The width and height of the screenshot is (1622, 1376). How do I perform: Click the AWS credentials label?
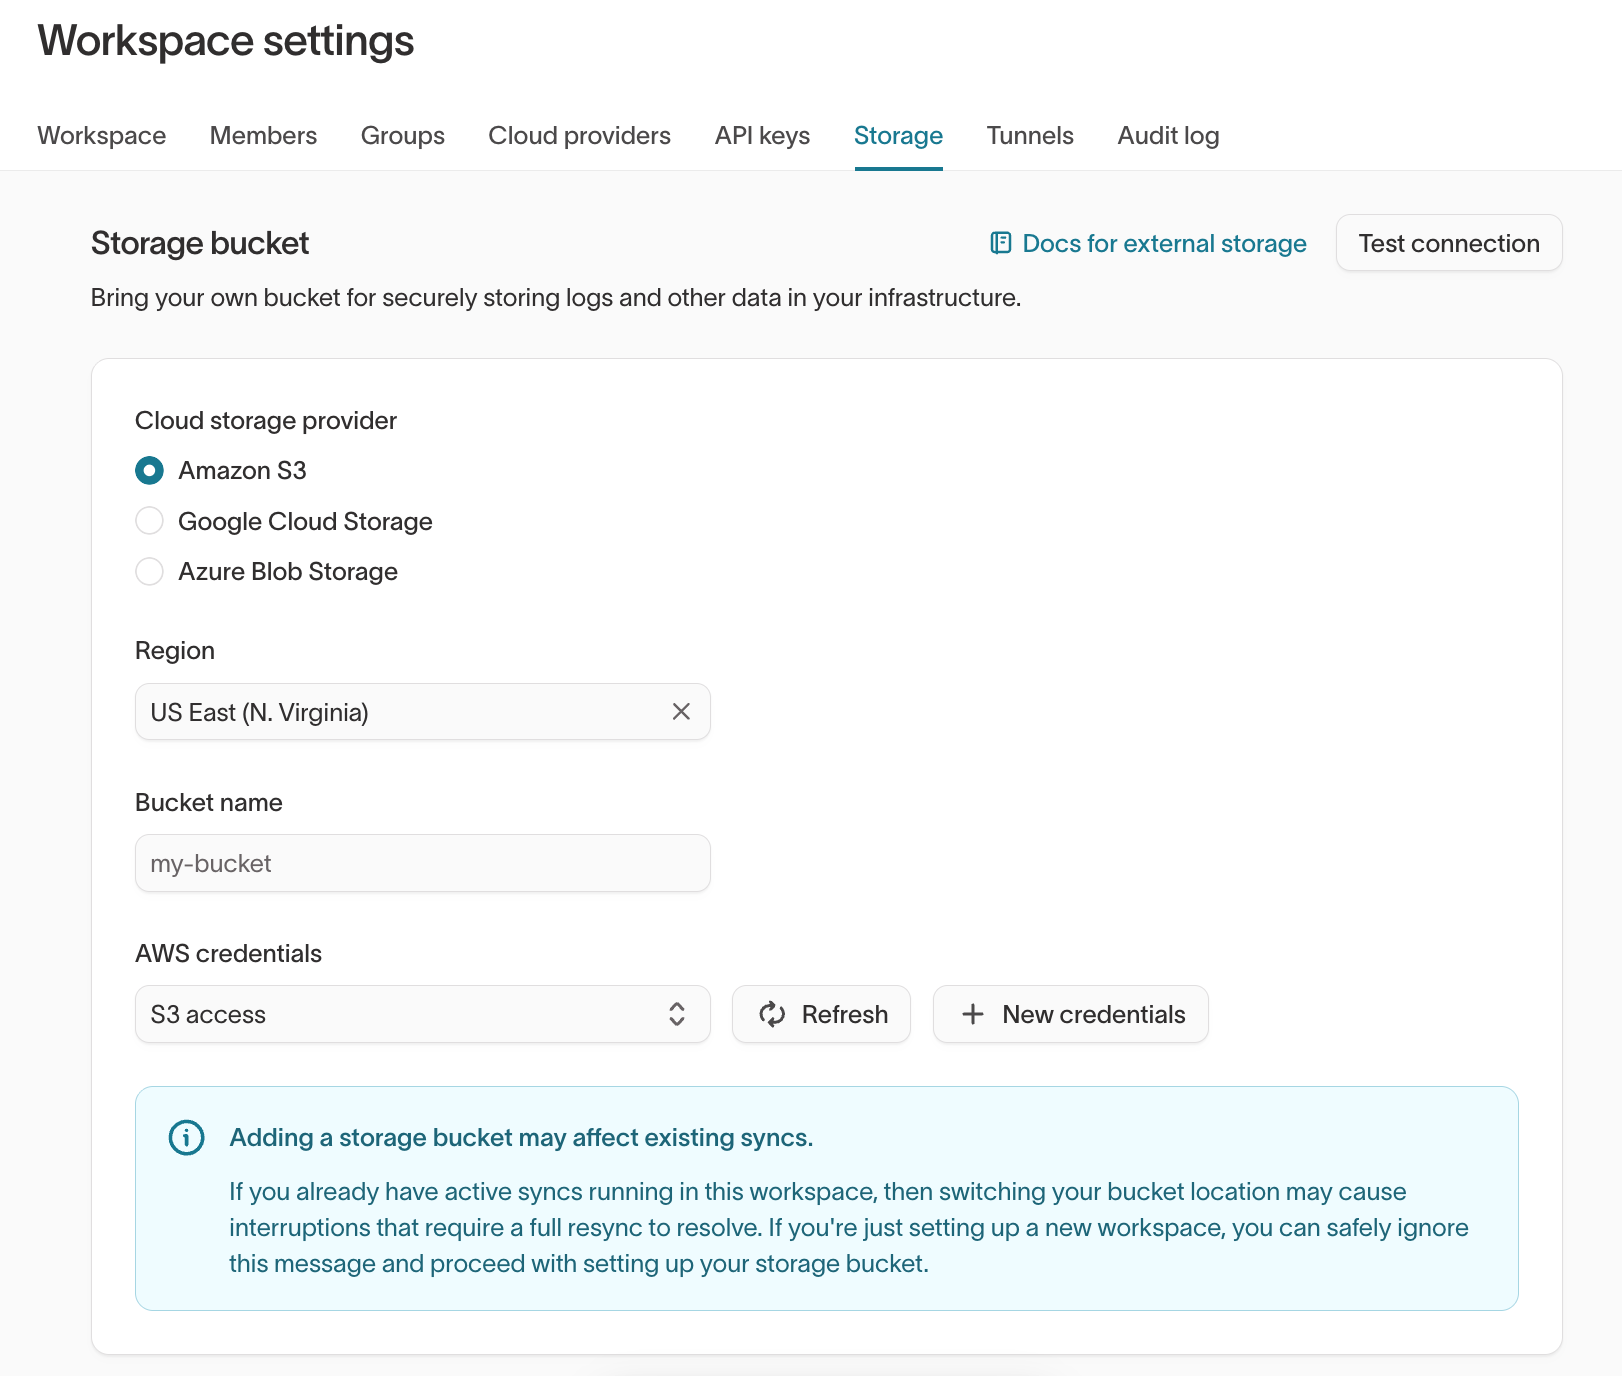click(228, 954)
